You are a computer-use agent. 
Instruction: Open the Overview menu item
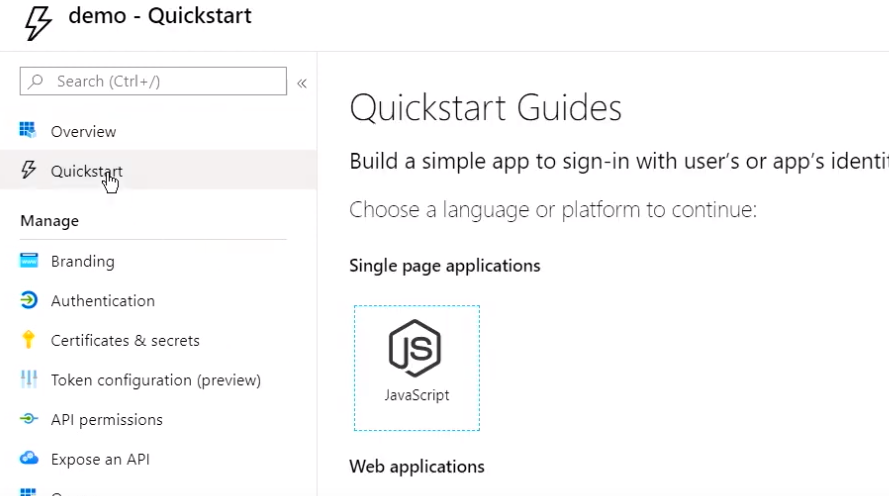coord(83,132)
